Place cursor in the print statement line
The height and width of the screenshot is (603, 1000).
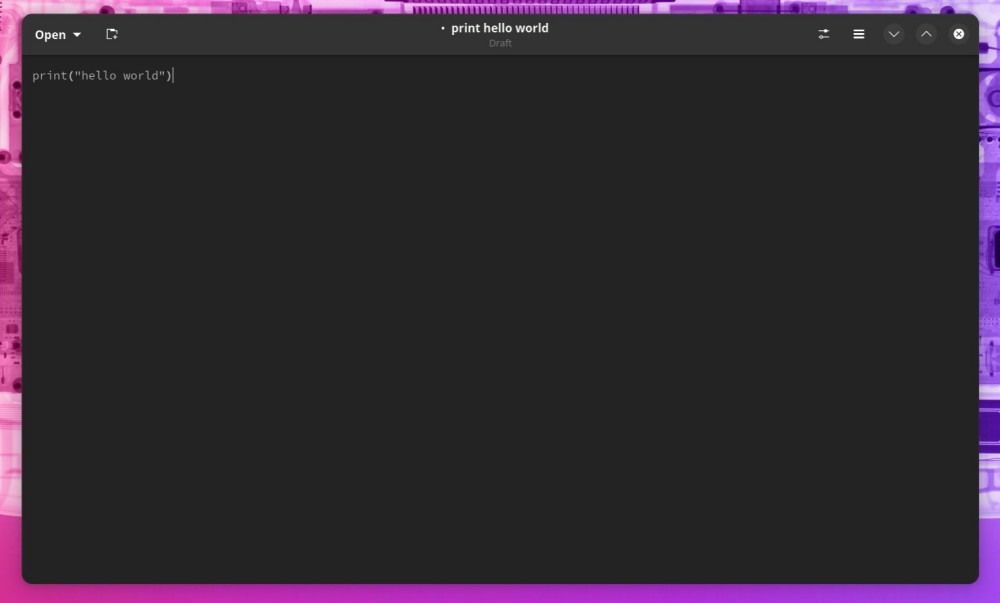(x=103, y=74)
